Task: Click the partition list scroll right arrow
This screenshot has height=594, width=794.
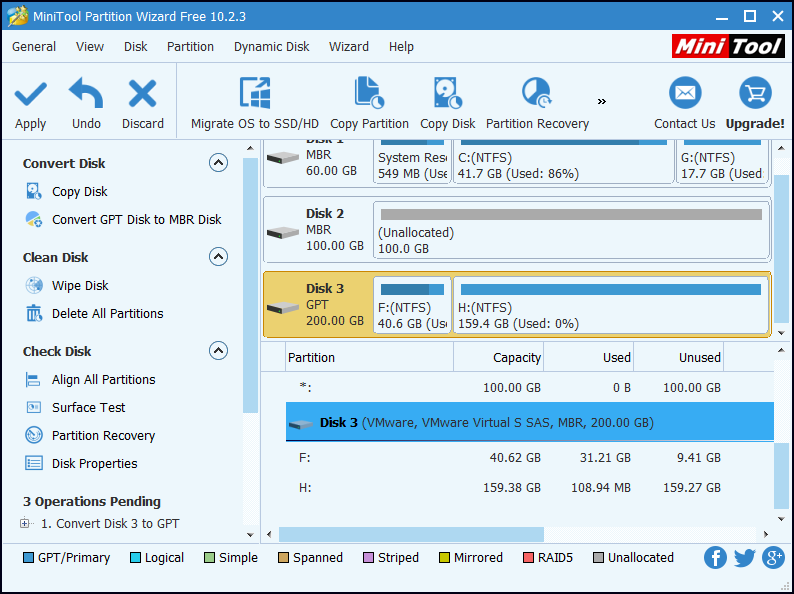Action: [x=766, y=534]
